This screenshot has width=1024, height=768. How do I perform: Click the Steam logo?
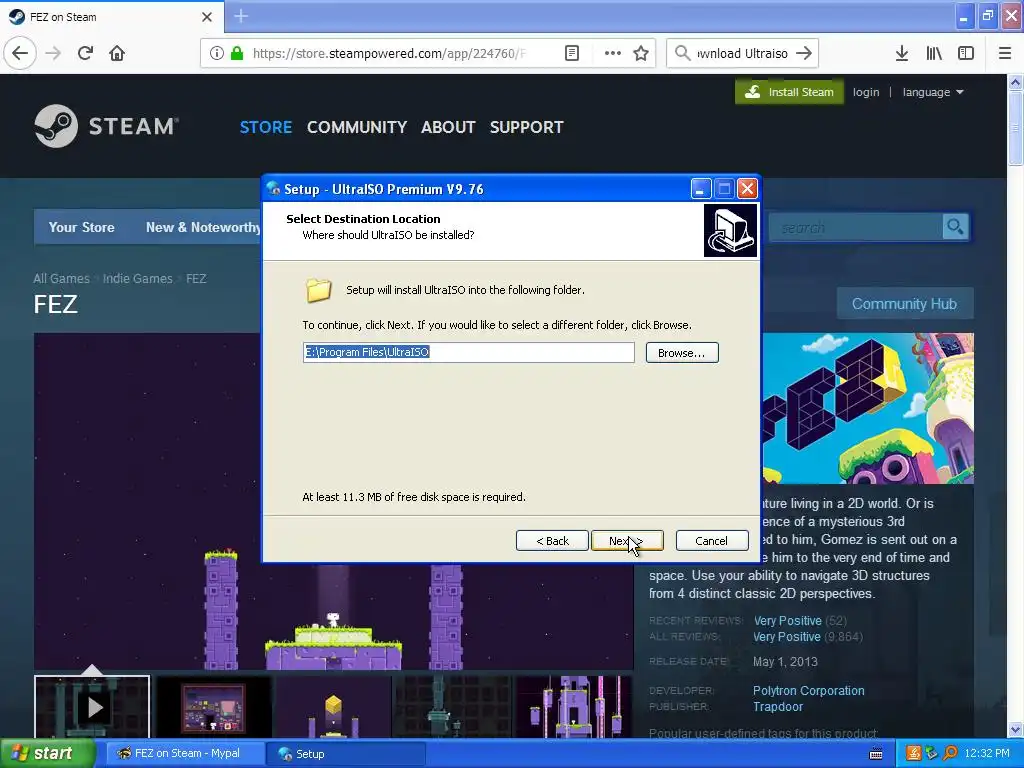coord(106,126)
